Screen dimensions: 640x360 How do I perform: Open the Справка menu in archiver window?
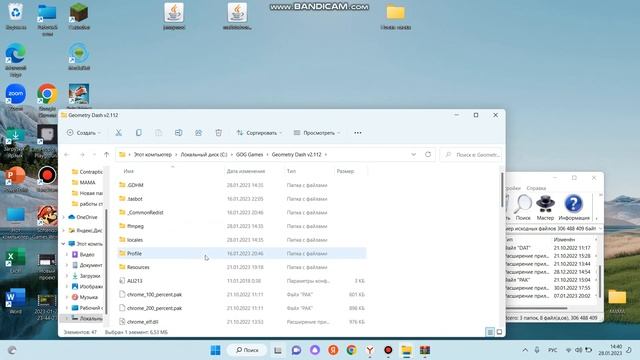point(536,188)
